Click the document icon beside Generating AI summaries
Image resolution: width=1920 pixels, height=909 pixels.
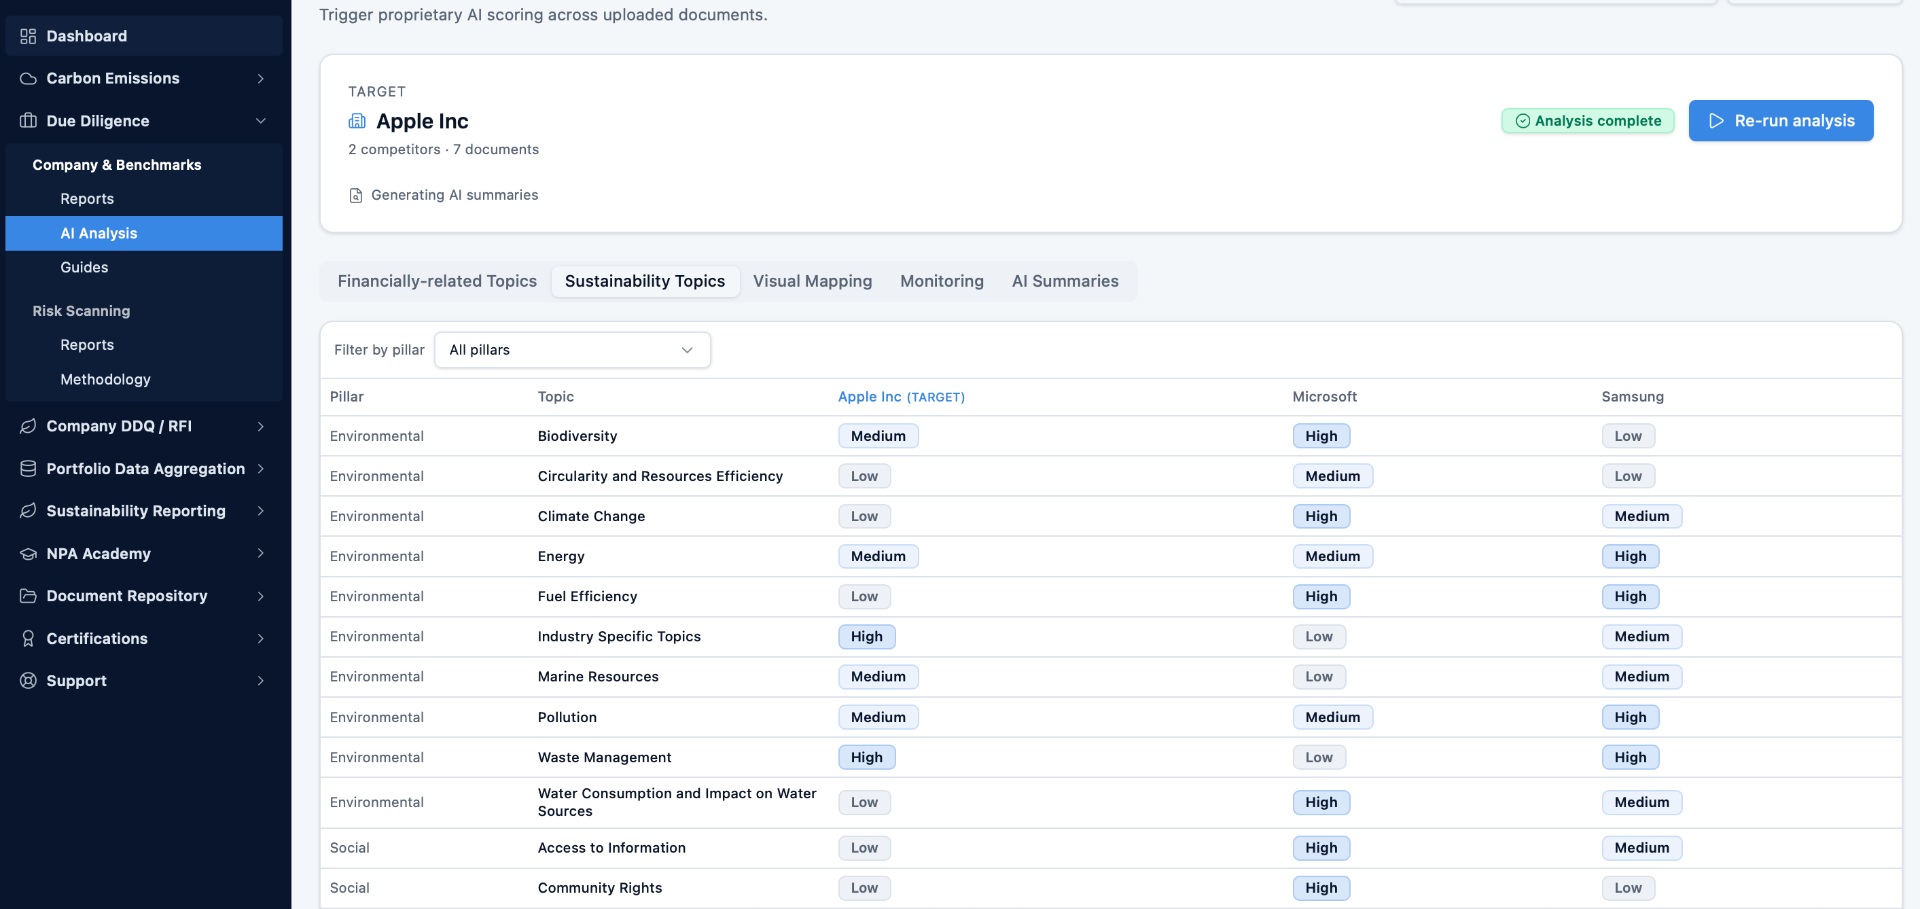(356, 195)
